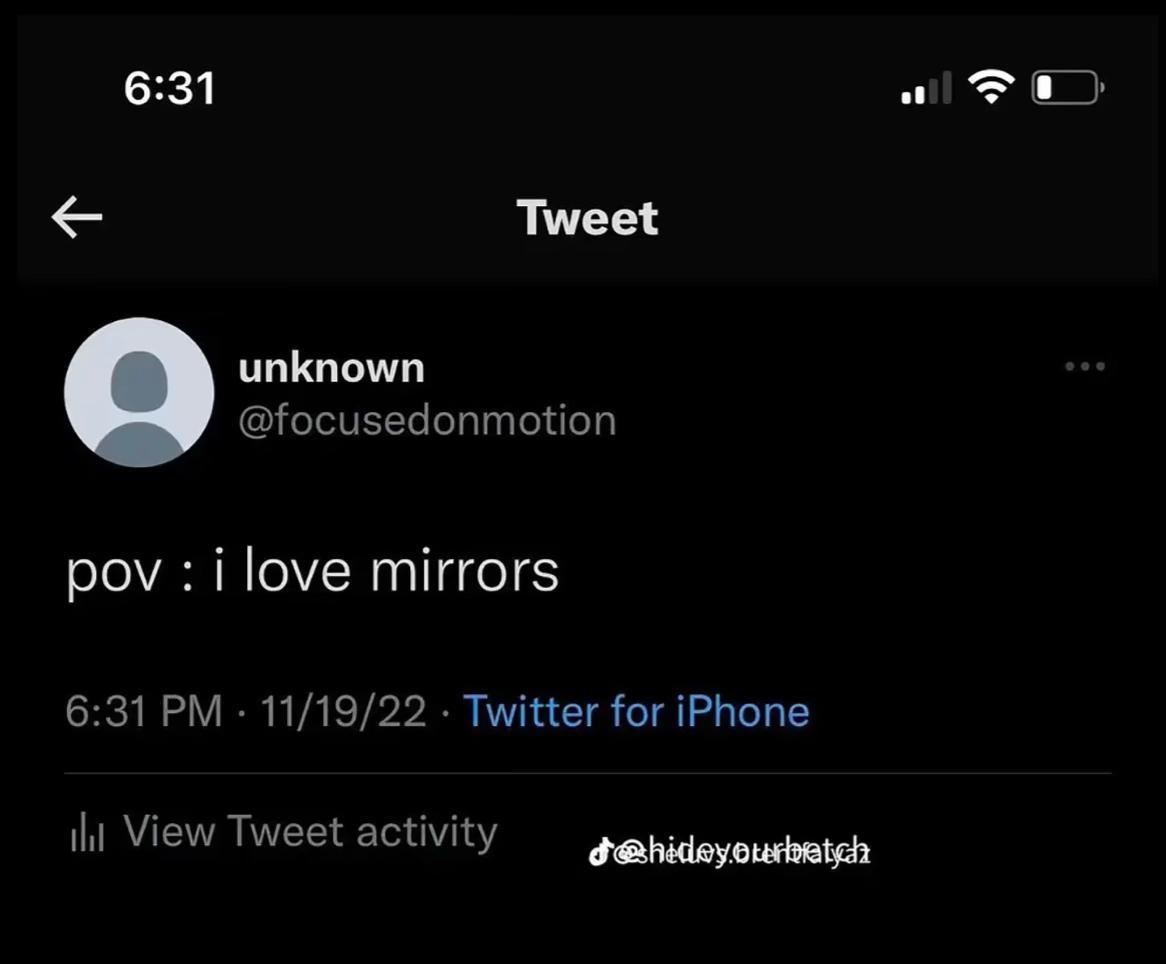Viewport: 1166px width, 964px height.
Task: Click the TikTok logo watermark
Action: [599, 852]
